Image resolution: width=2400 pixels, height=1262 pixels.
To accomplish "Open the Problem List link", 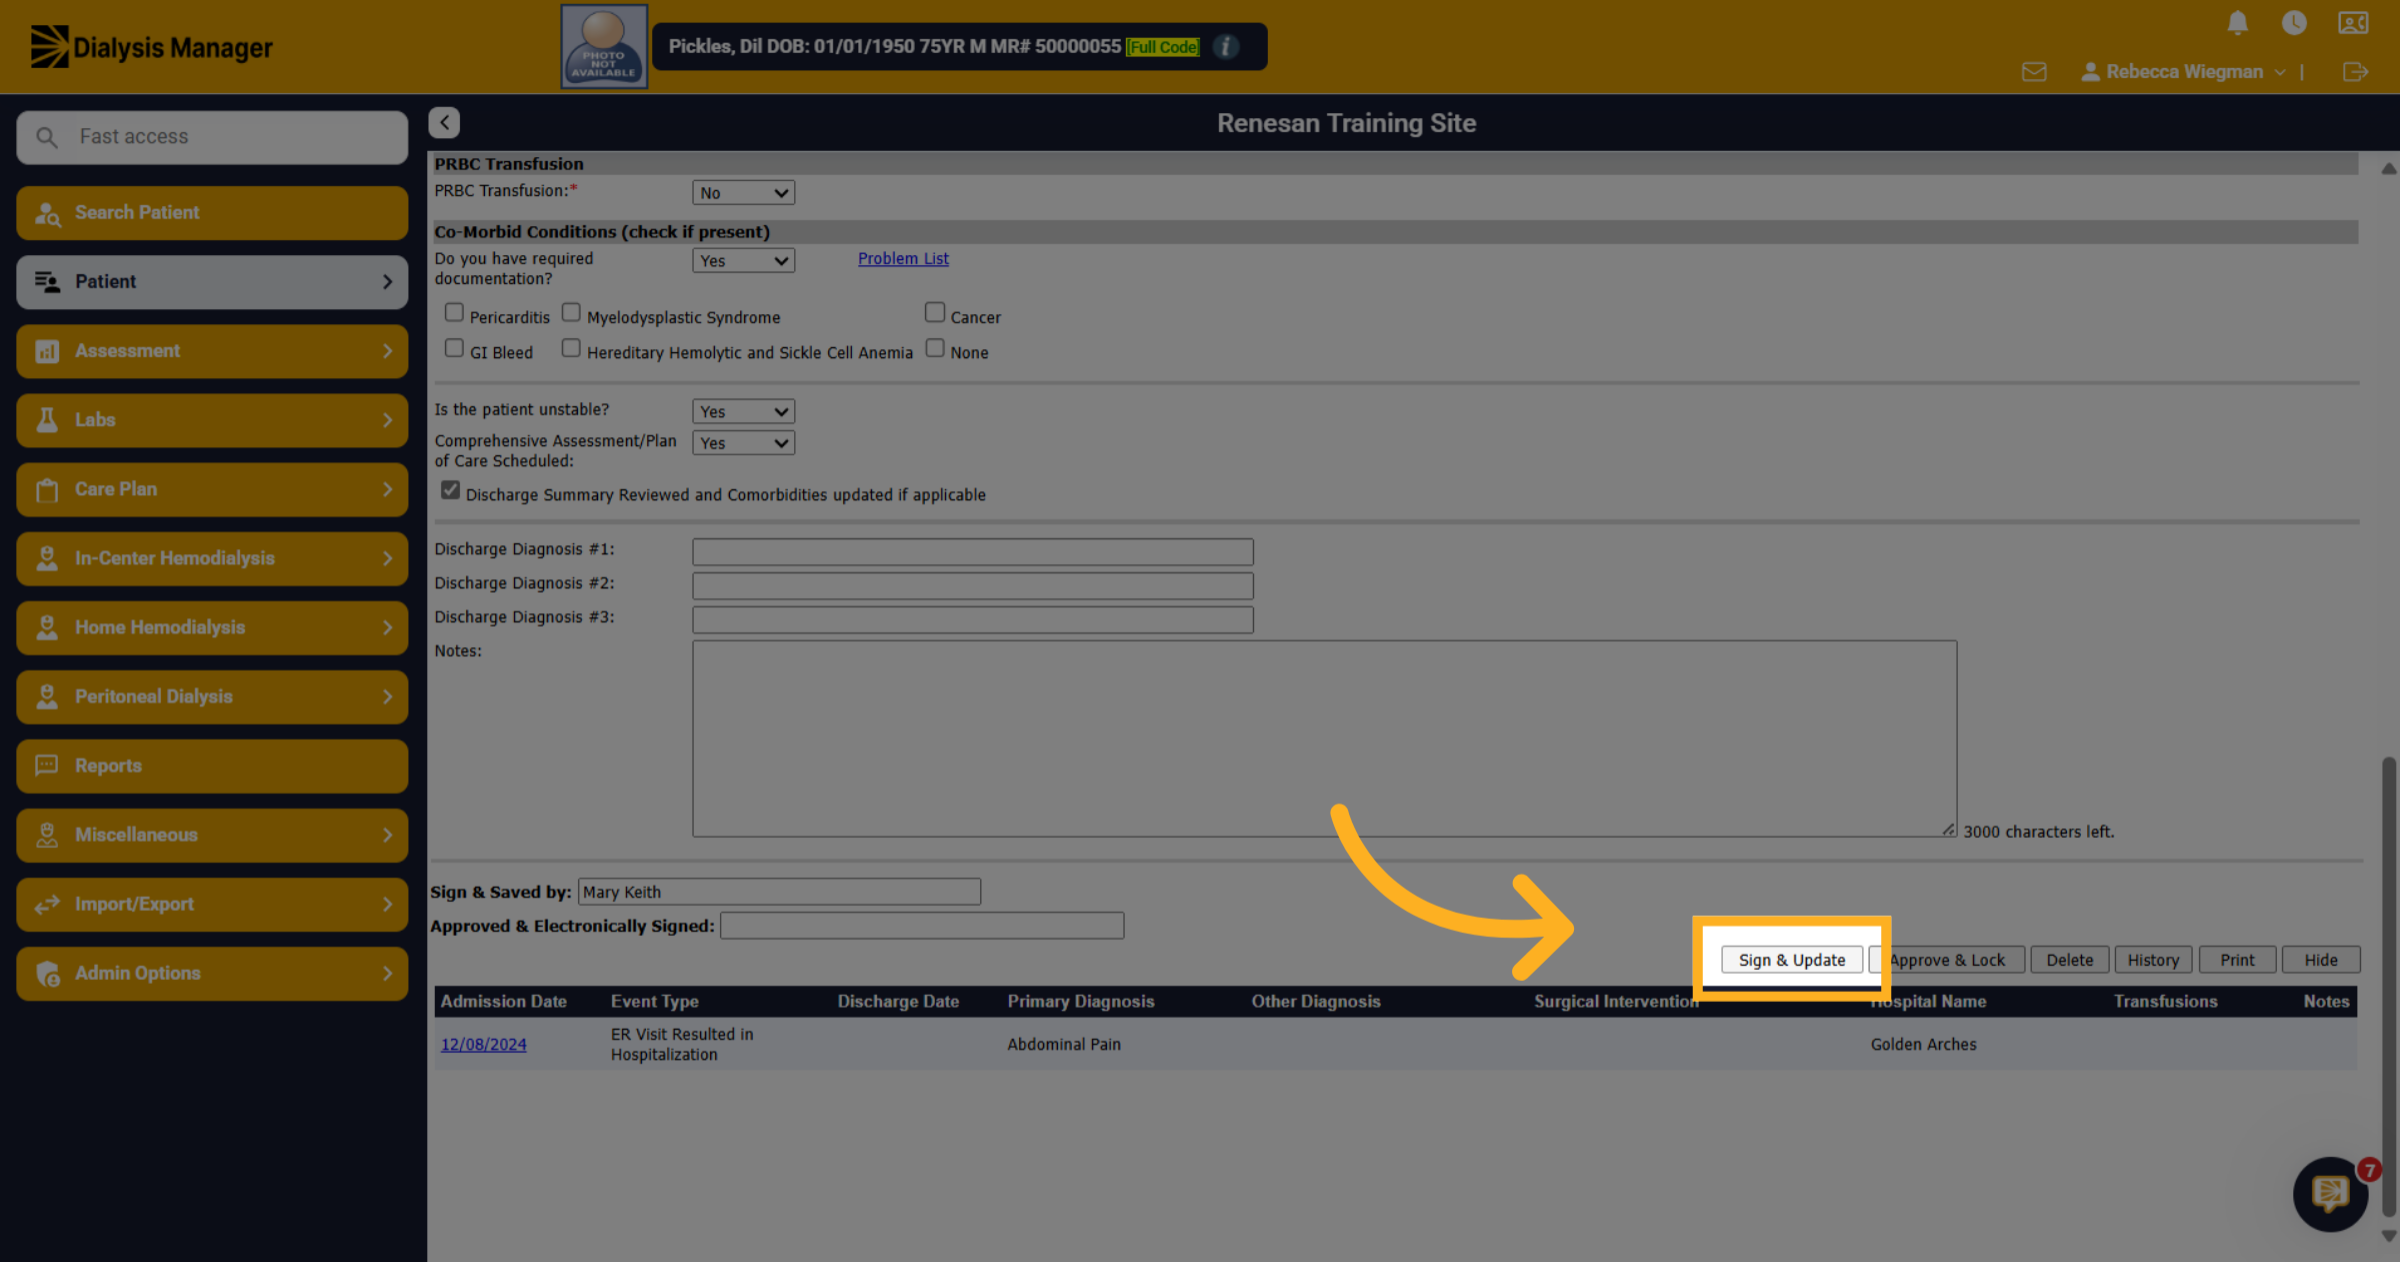I will (903, 258).
